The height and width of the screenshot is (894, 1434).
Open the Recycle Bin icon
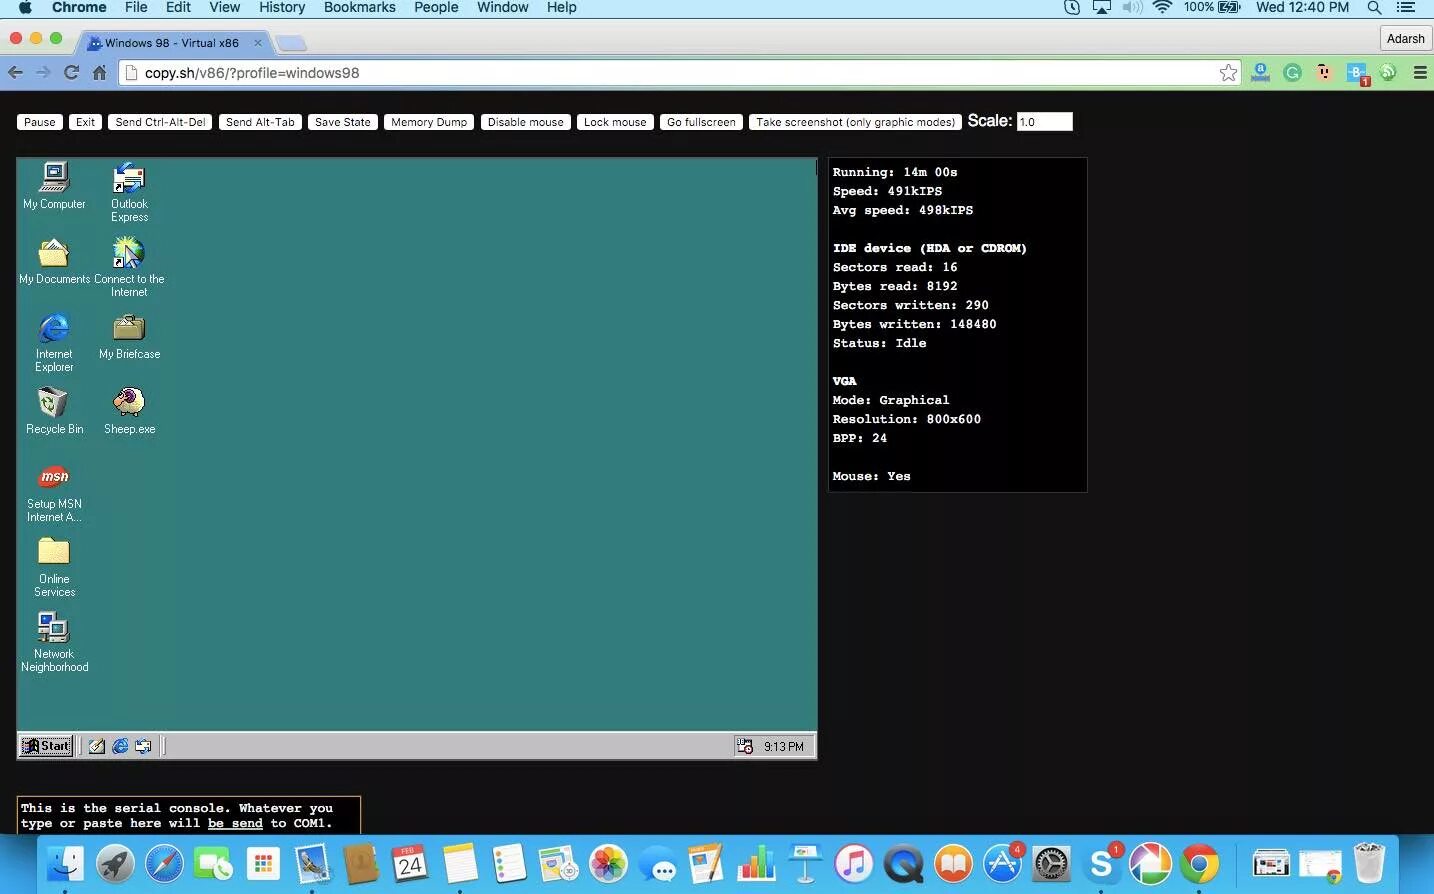[x=54, y=412]
